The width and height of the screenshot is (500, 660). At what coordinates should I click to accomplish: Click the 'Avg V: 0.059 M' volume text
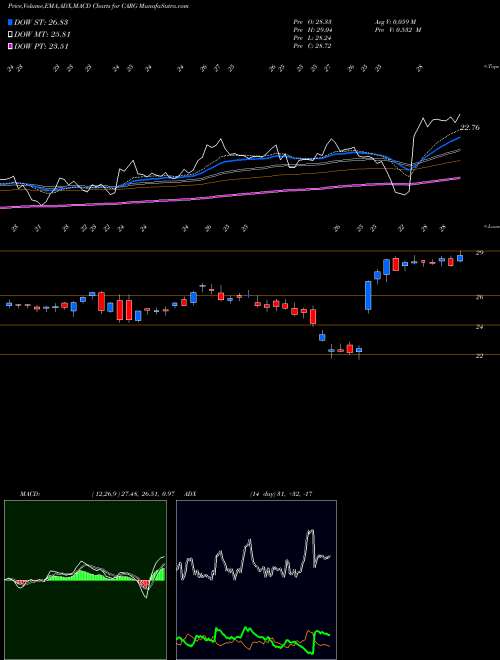pos(394,22)
